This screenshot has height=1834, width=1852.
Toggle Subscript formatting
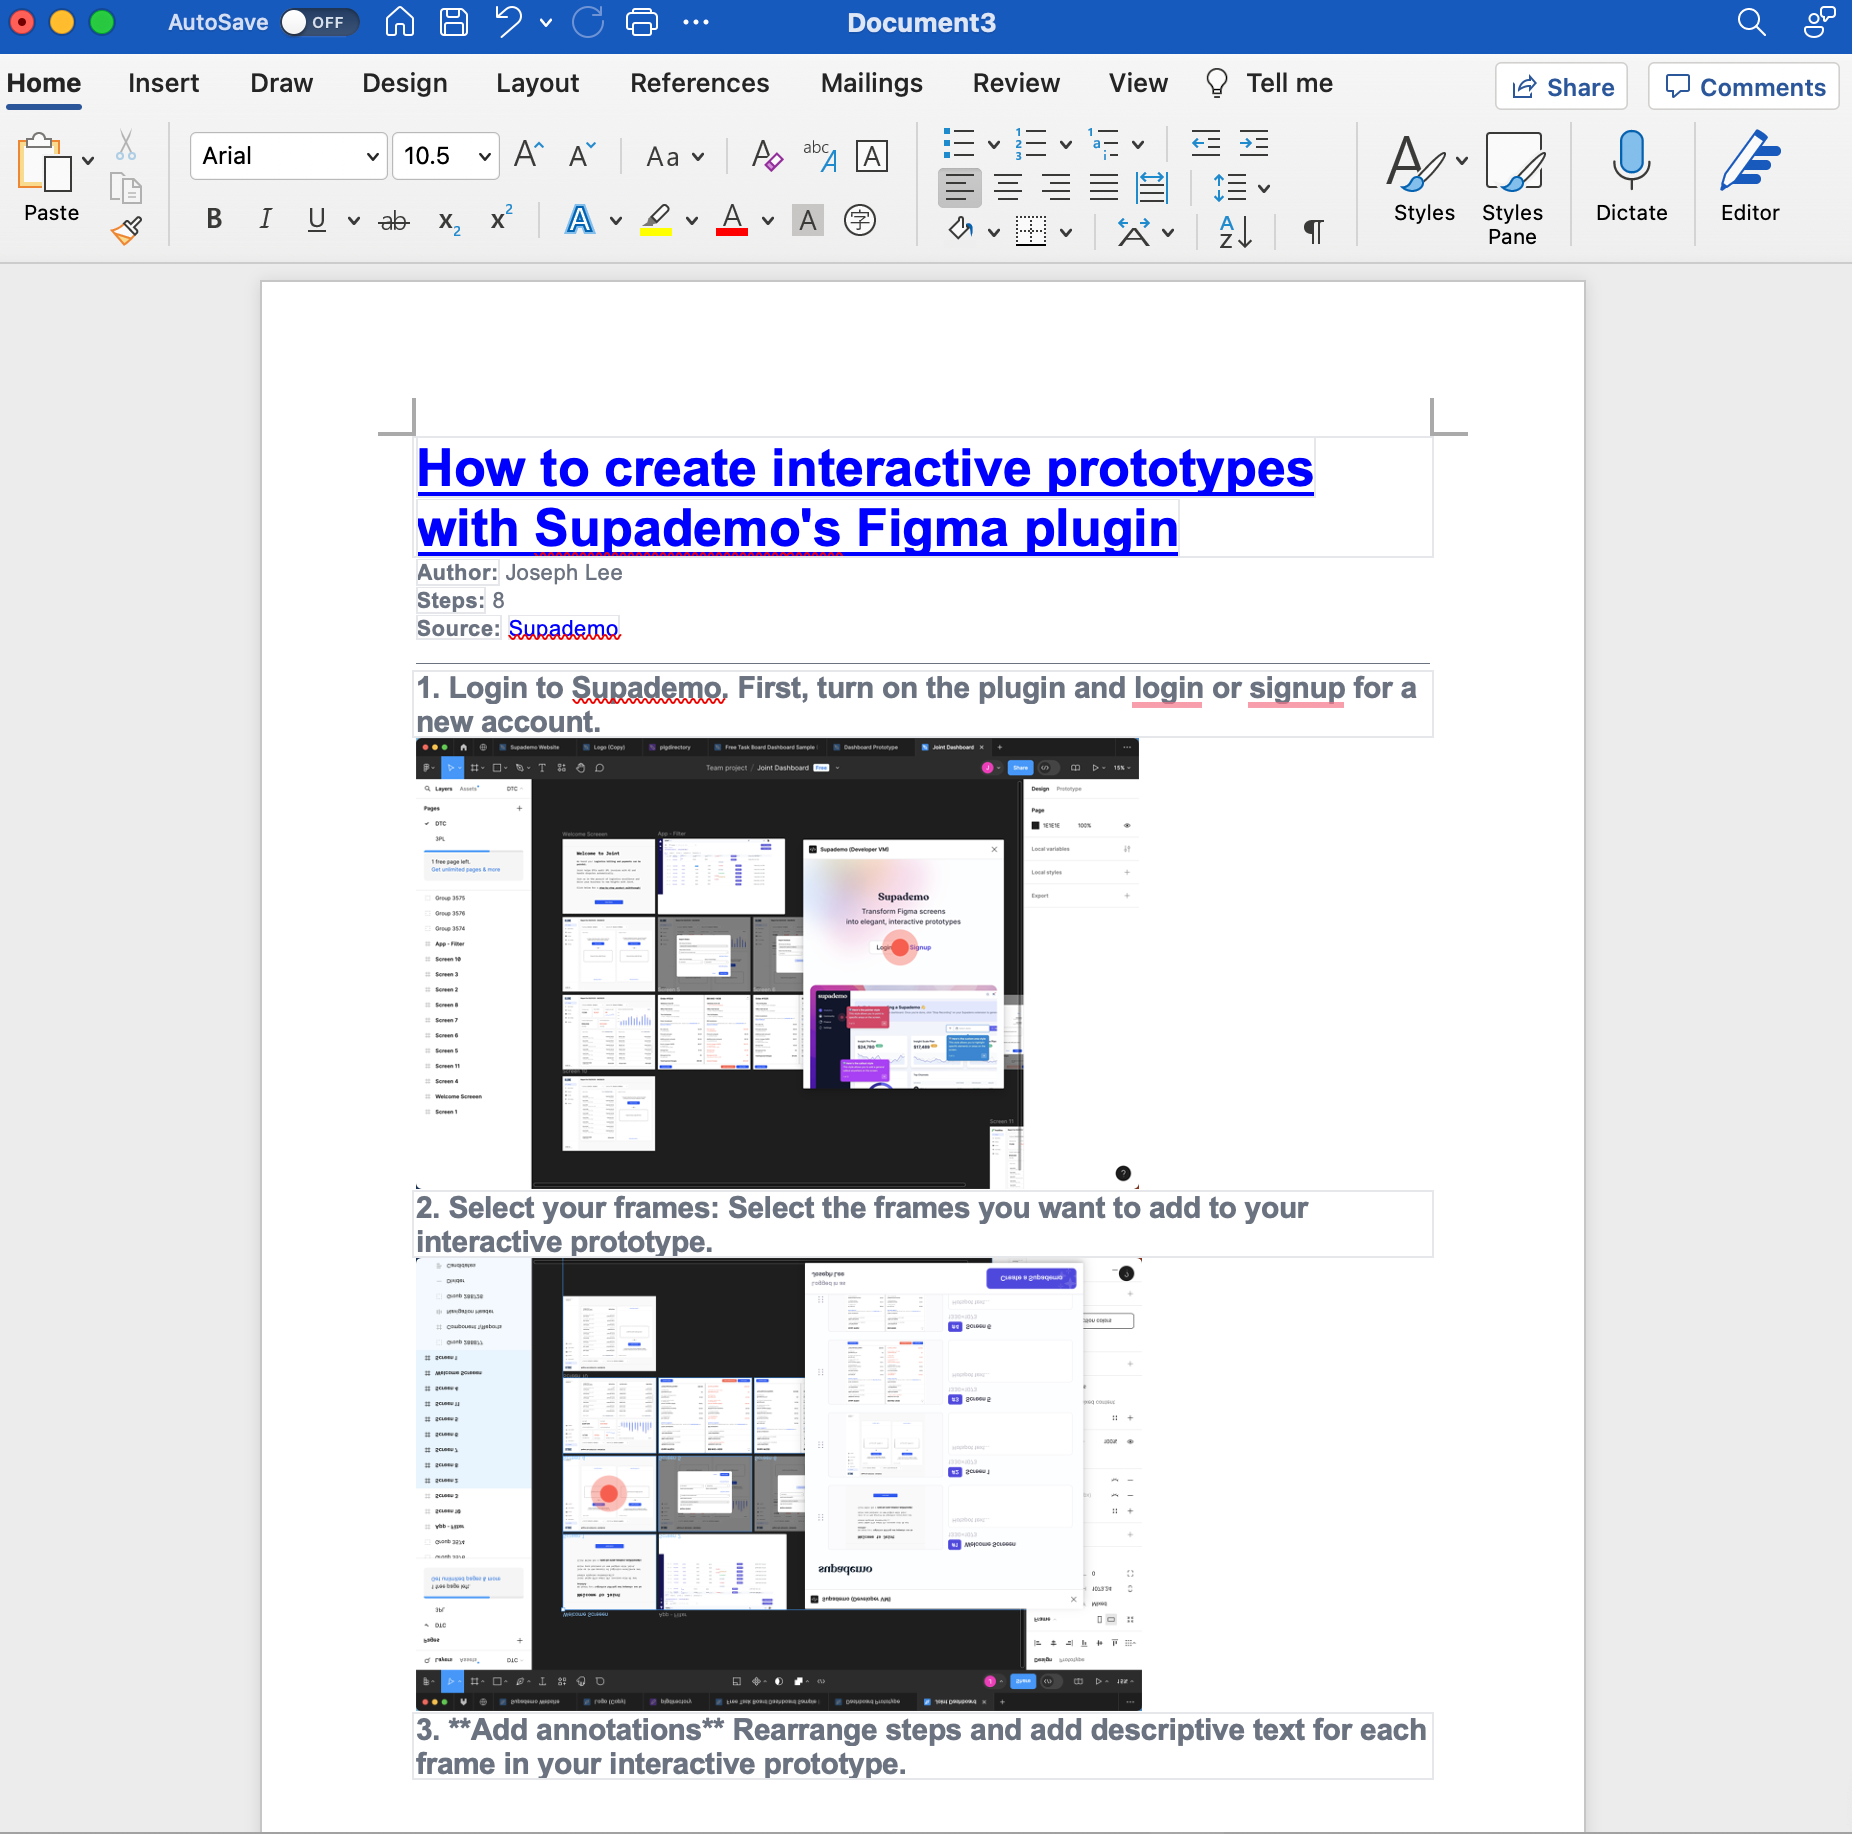click(x=449, y=221)
